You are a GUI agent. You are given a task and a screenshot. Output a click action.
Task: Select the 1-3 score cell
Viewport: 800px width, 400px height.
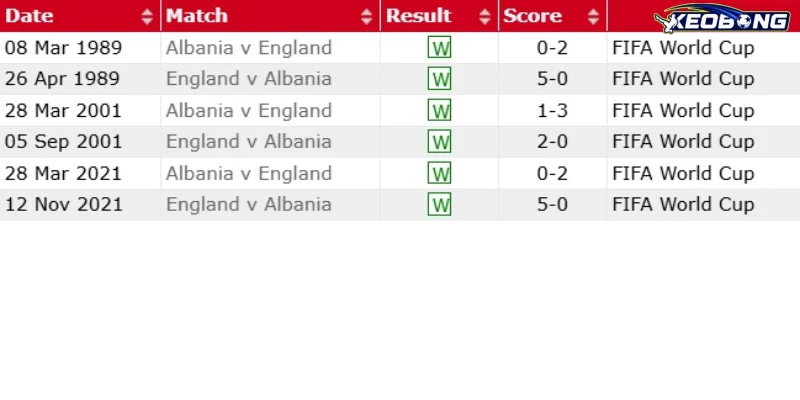553,110
